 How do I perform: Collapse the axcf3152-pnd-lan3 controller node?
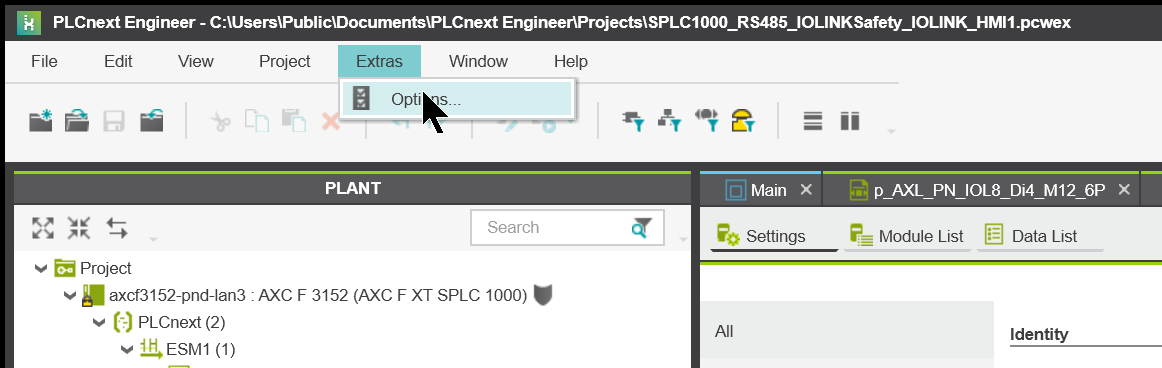[70, 295]
